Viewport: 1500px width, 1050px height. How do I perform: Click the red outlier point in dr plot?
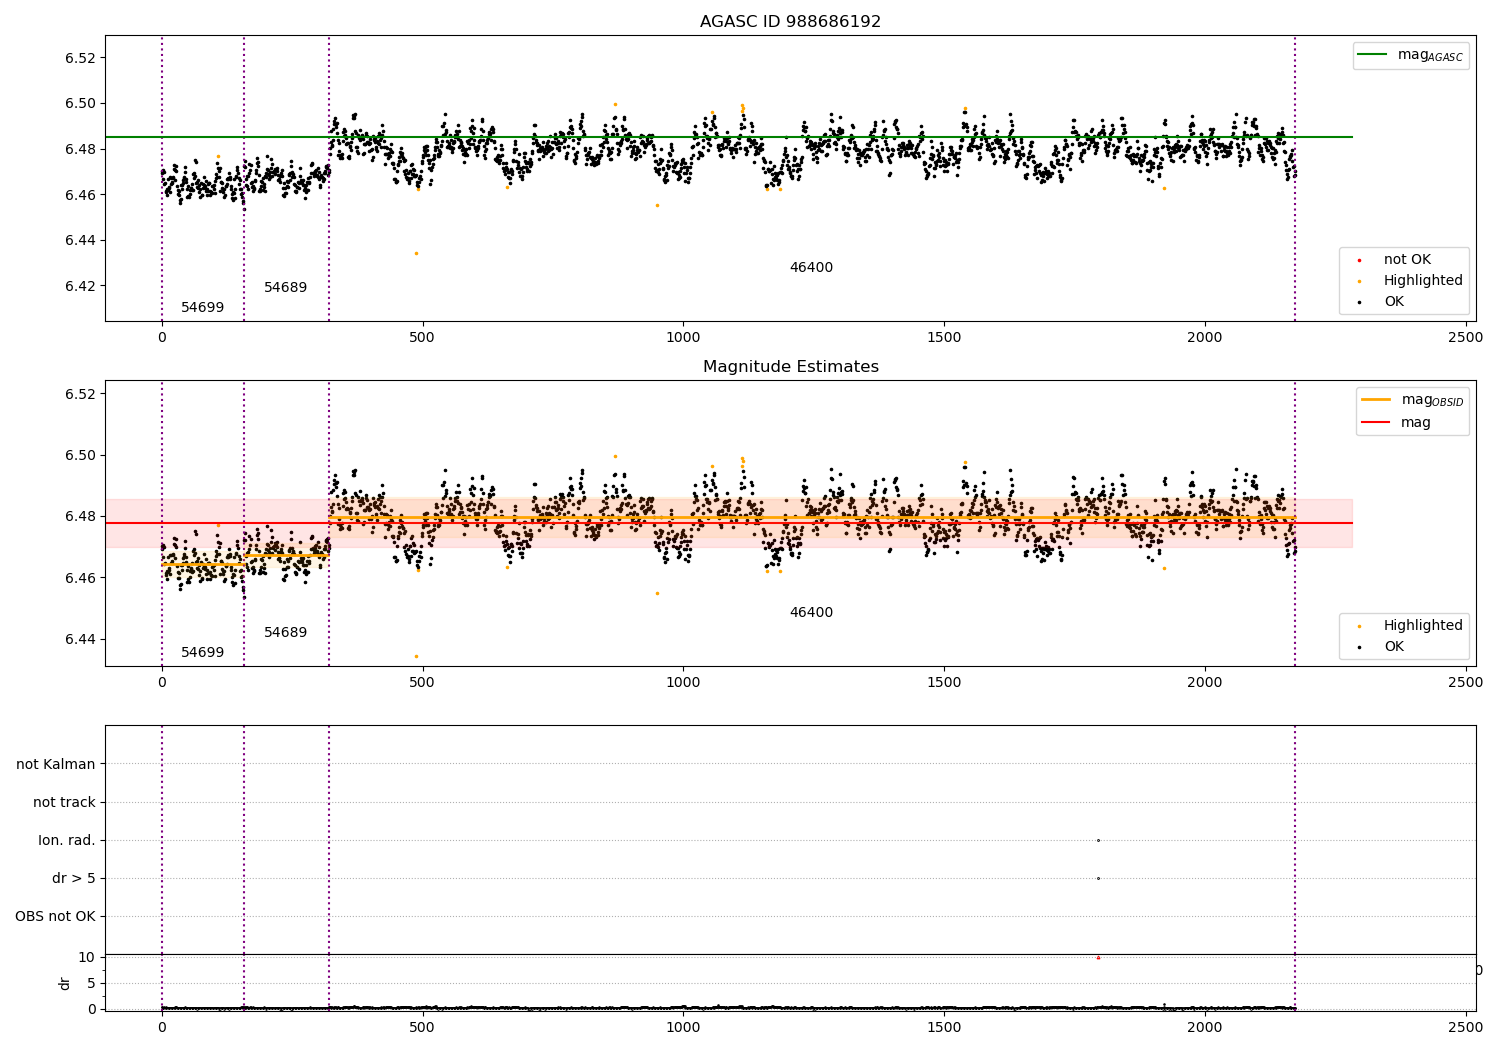pyautogui.click(x=1098, y=958)
